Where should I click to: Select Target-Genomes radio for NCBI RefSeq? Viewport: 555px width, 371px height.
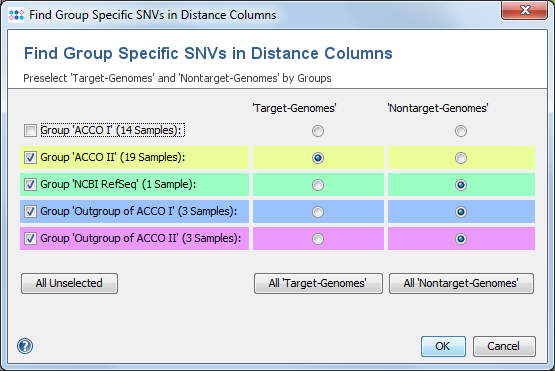318,185
